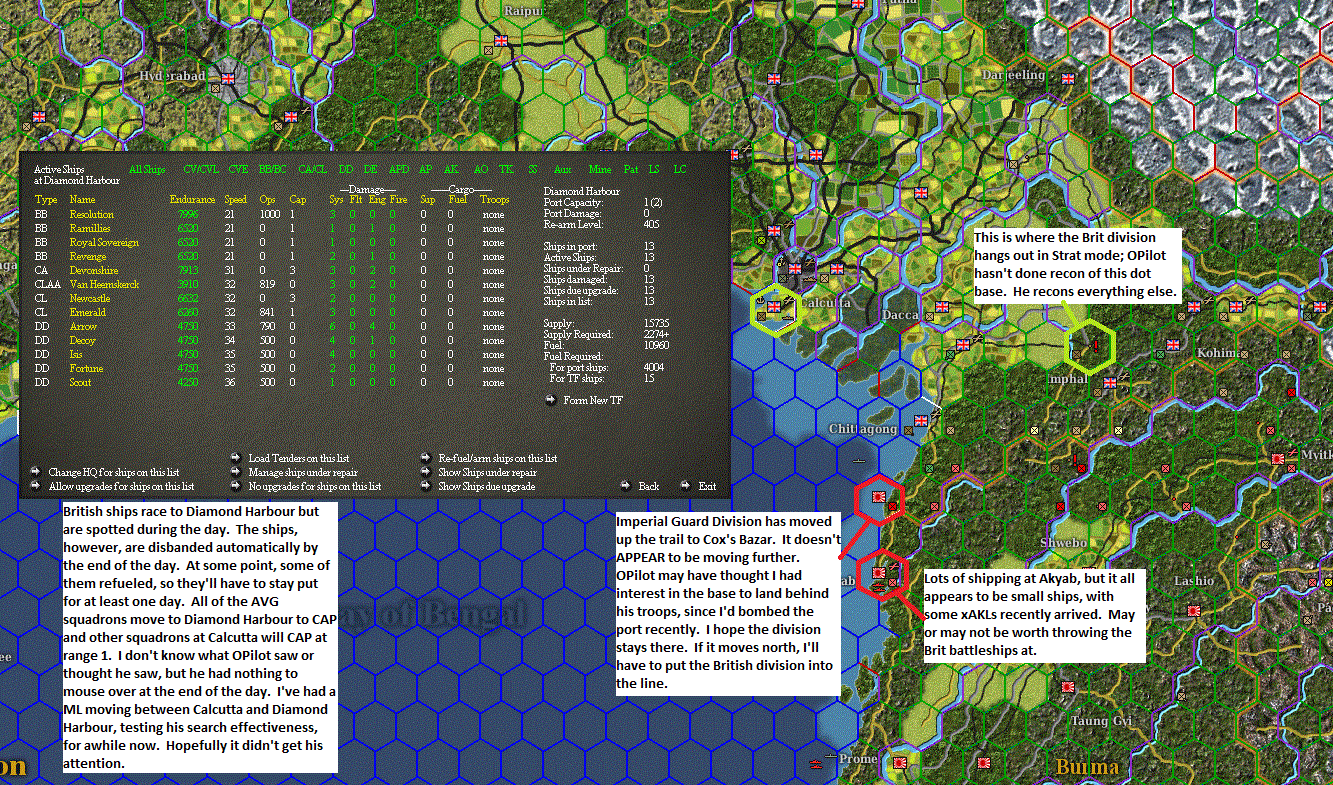
Task: Sort ships by the Name column header
Action: (82, 200)
